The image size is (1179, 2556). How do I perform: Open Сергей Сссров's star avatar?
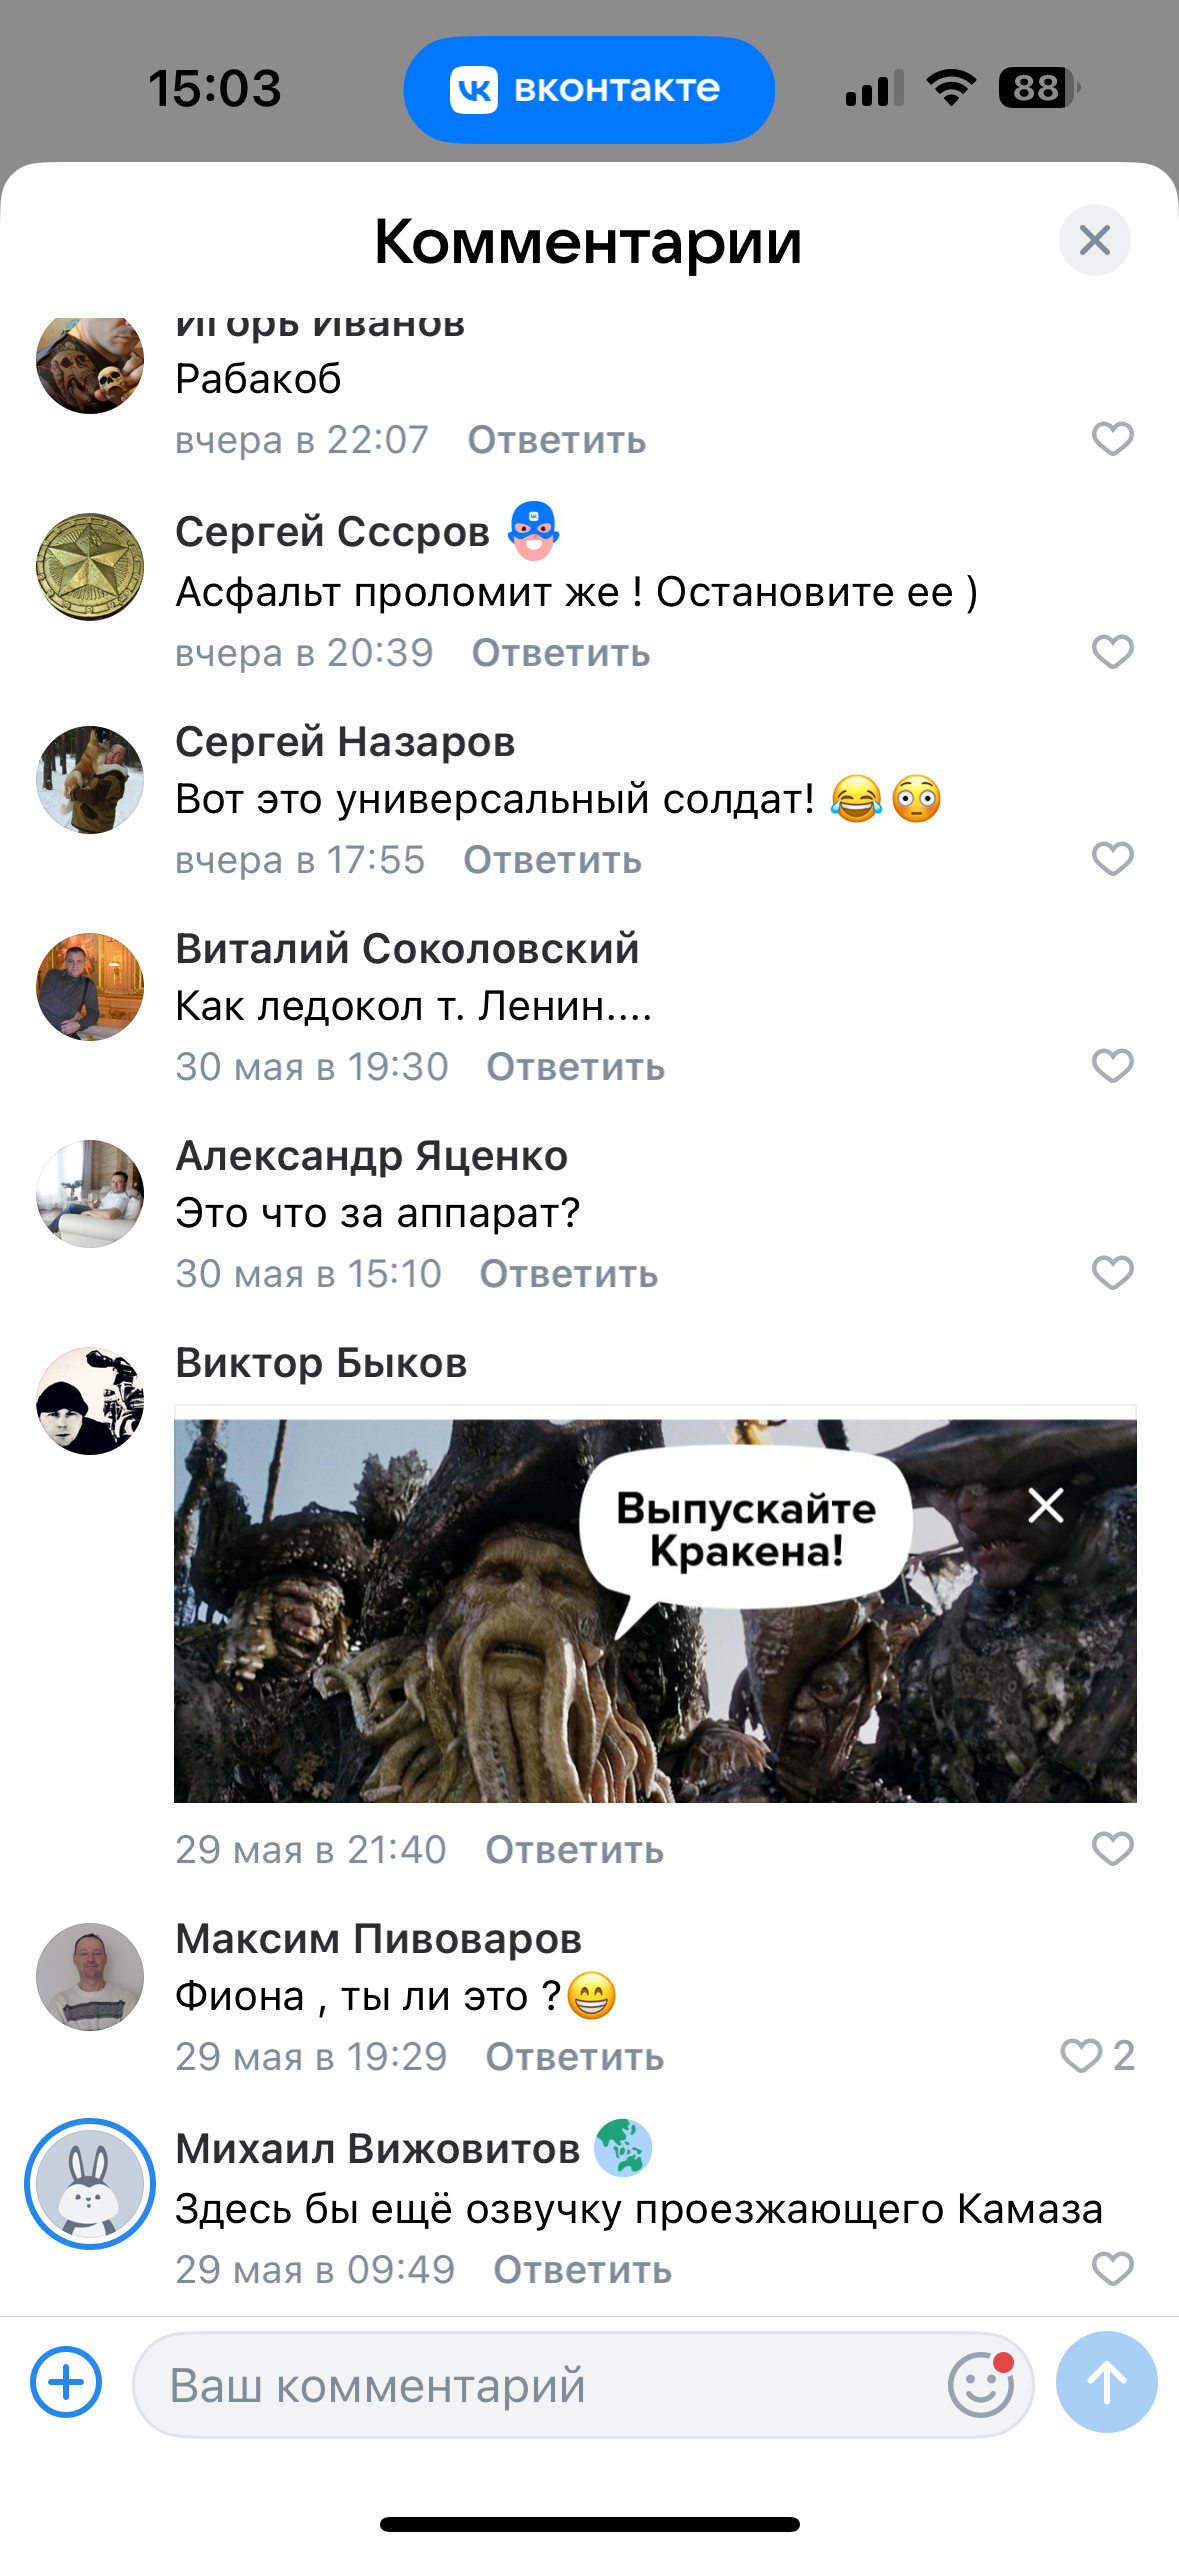(90, 567)
